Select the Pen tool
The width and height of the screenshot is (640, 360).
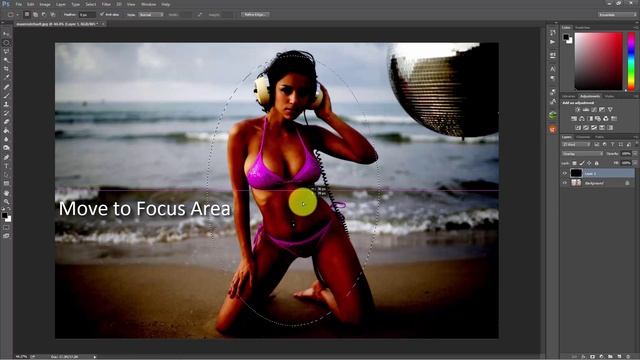(6, 157)
